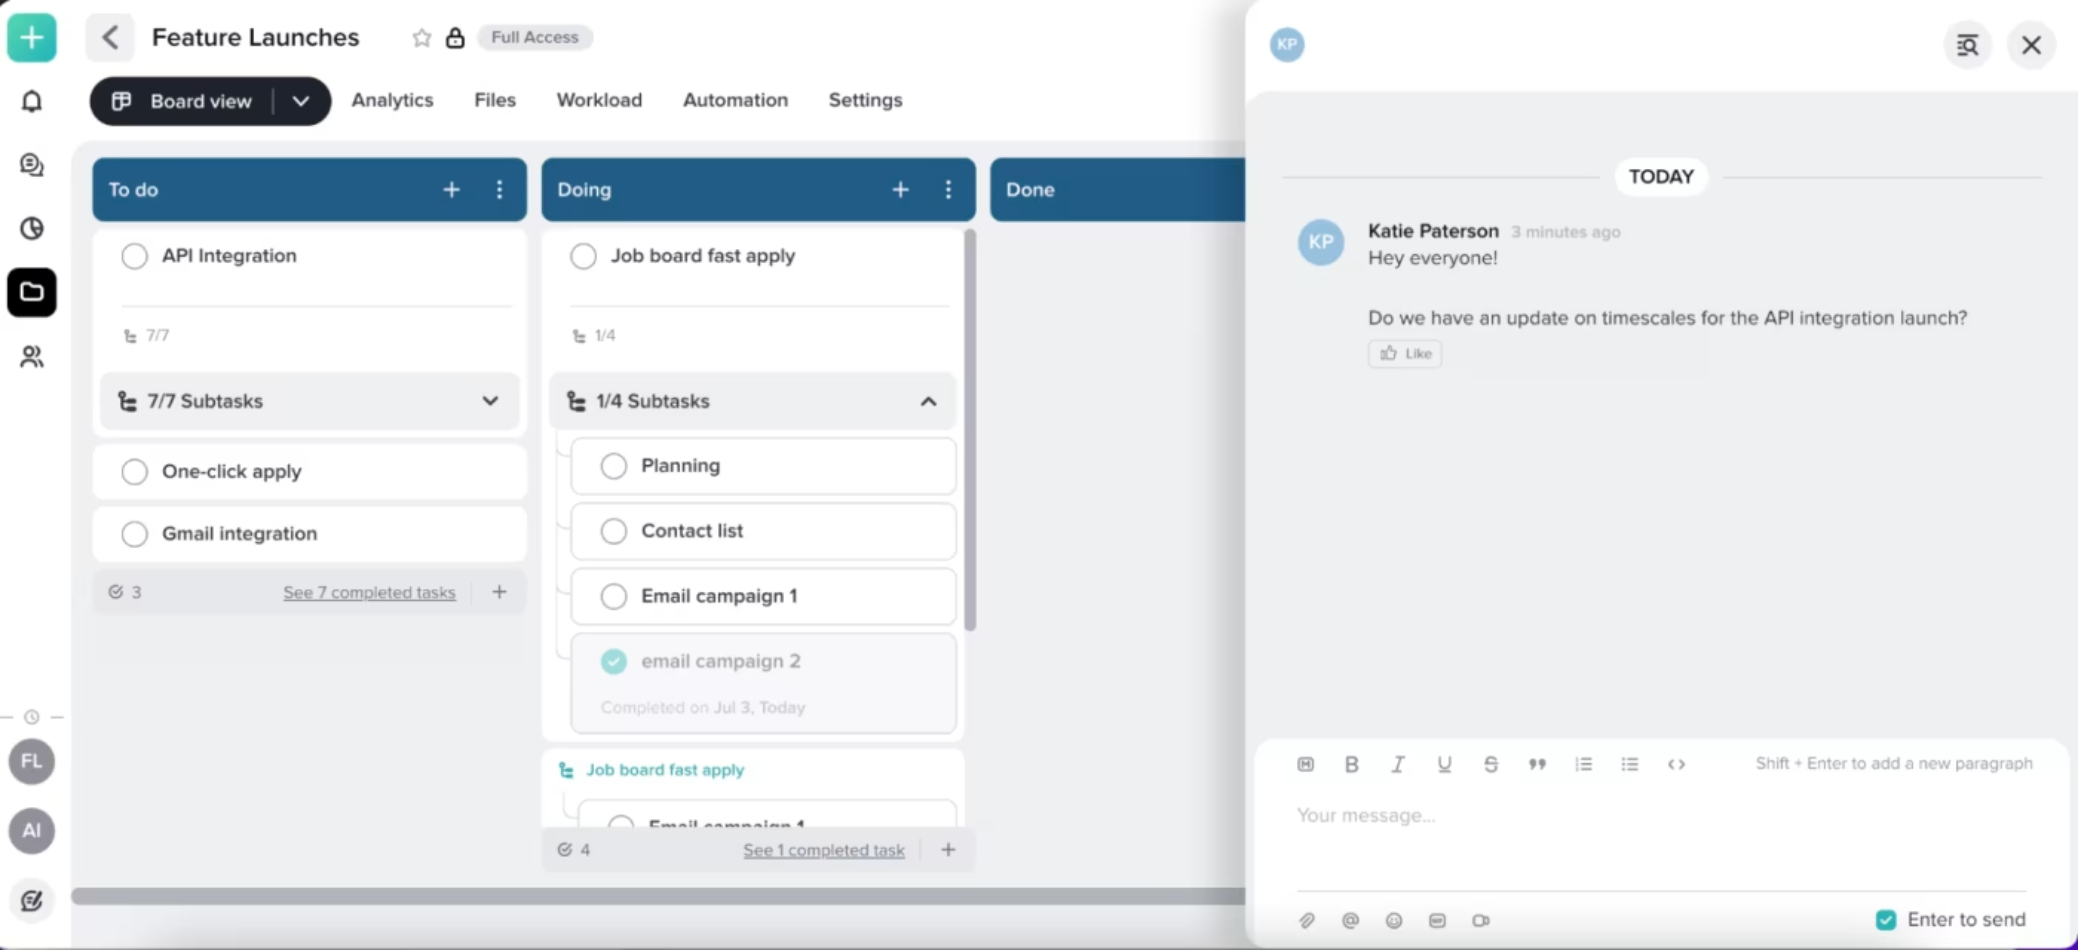Apply bold formatting in message editor

(1352, 764)
